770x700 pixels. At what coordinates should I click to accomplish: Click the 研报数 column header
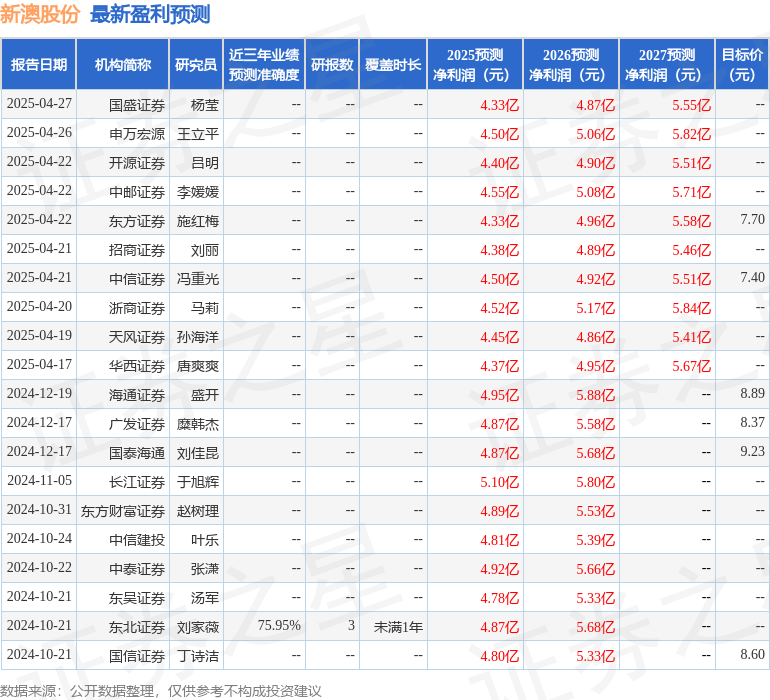pyautogui.click(x=332, y=65)
